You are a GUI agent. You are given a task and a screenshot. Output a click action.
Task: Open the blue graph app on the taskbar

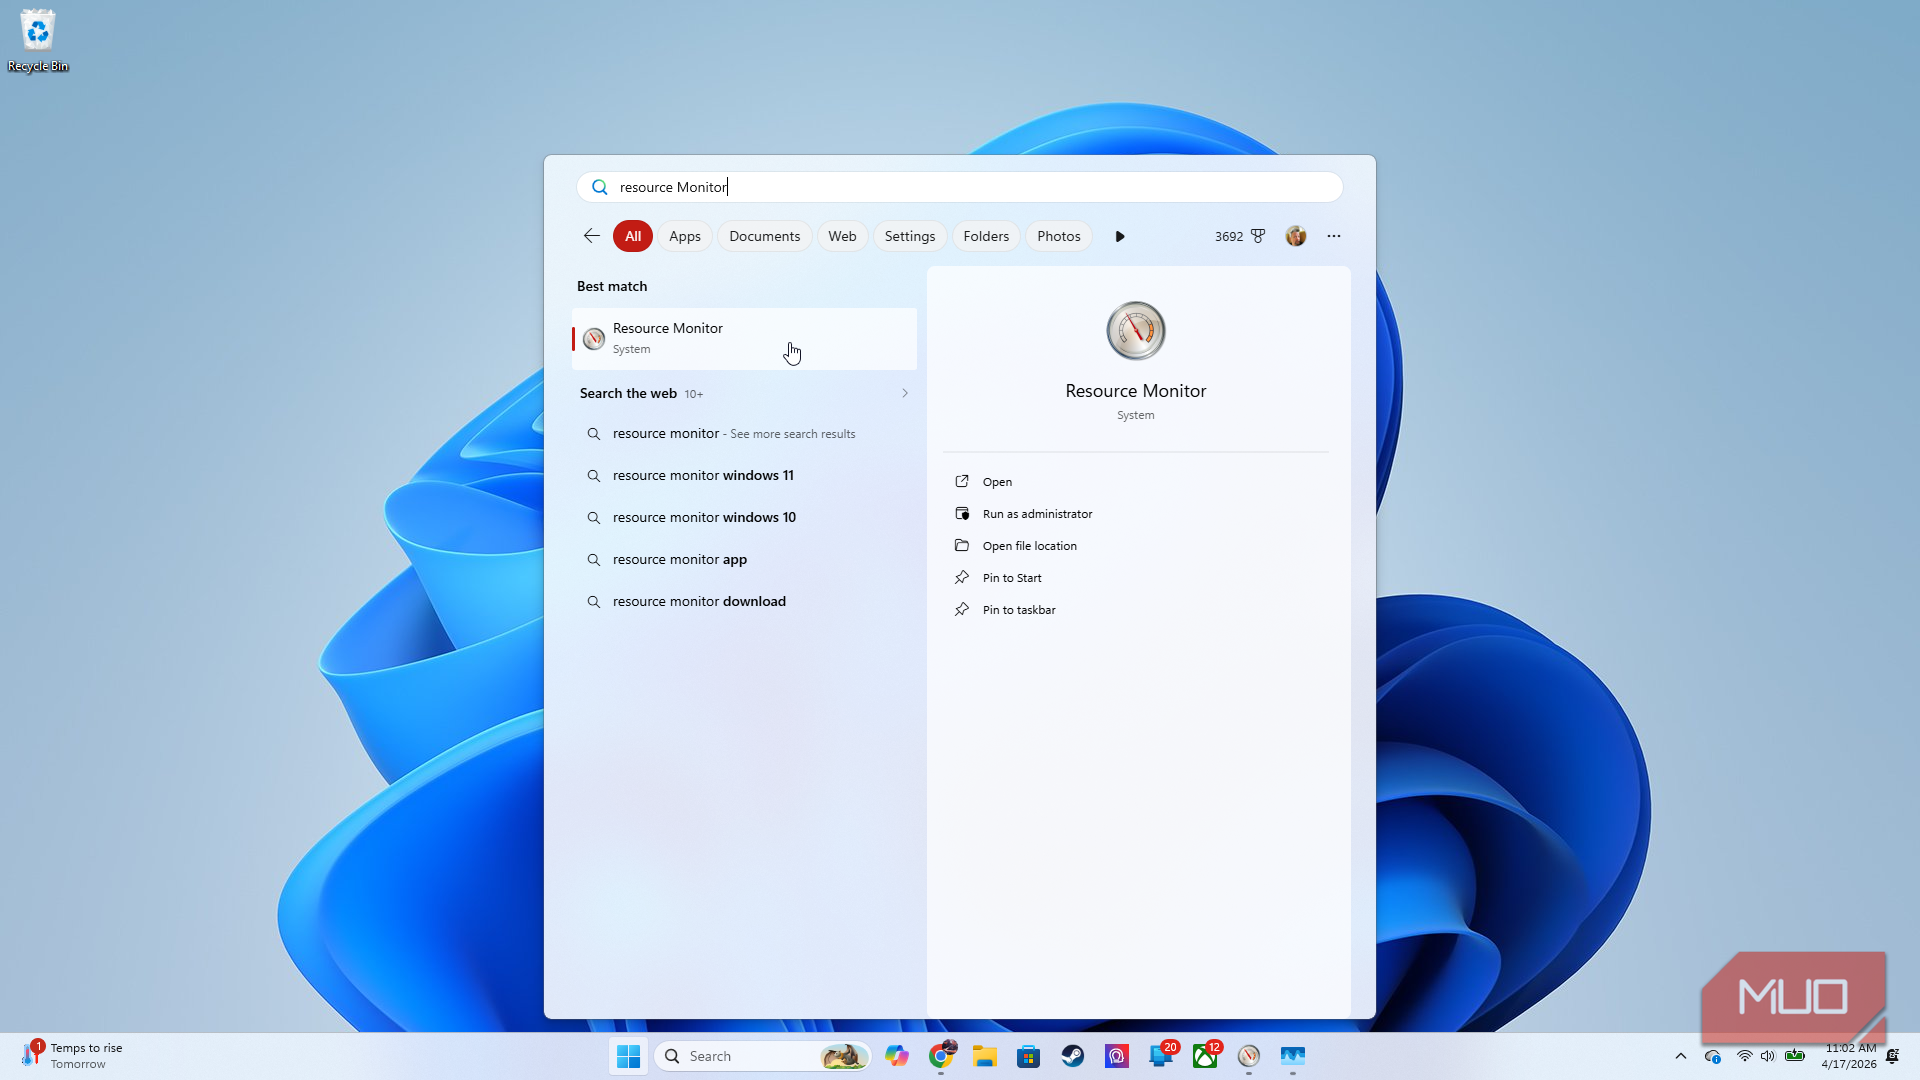(x=1293, y=1056)
